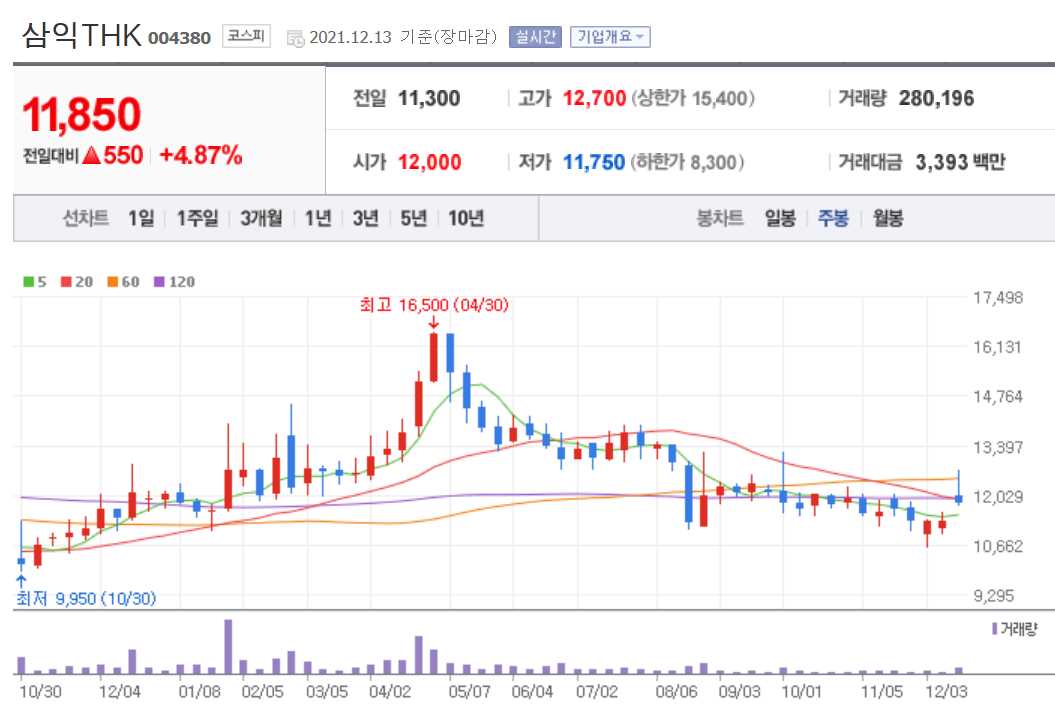
Task: Toggle the green 5-day moving average legend
Action: [x=30, y=281]
